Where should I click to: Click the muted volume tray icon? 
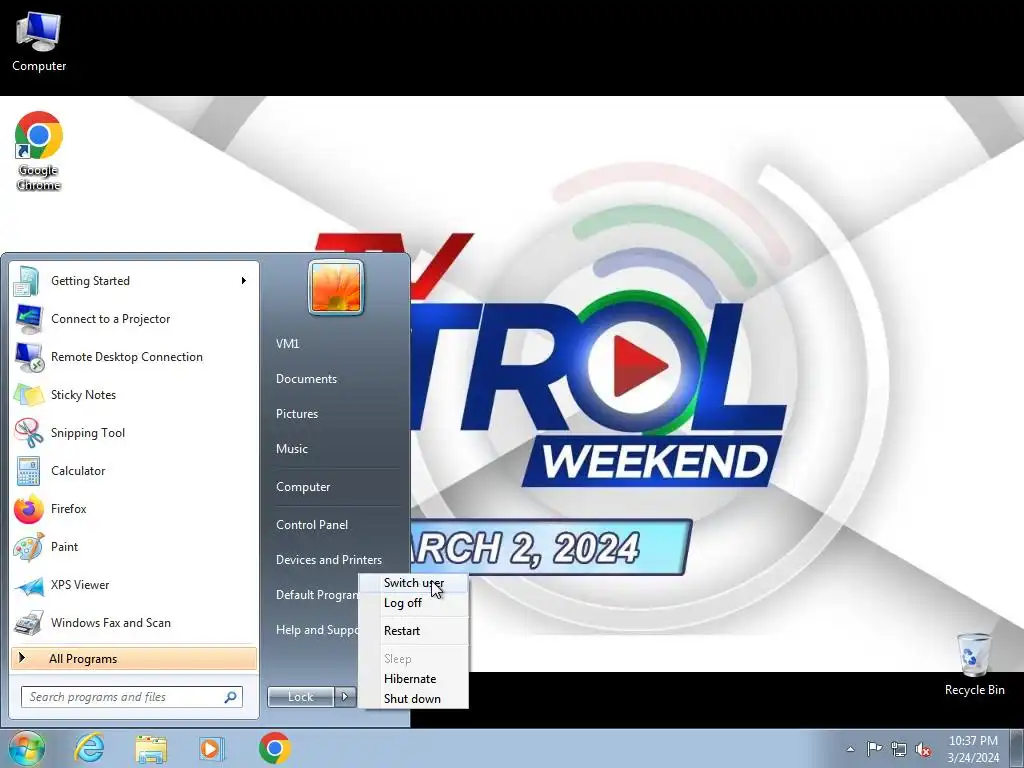923,749
